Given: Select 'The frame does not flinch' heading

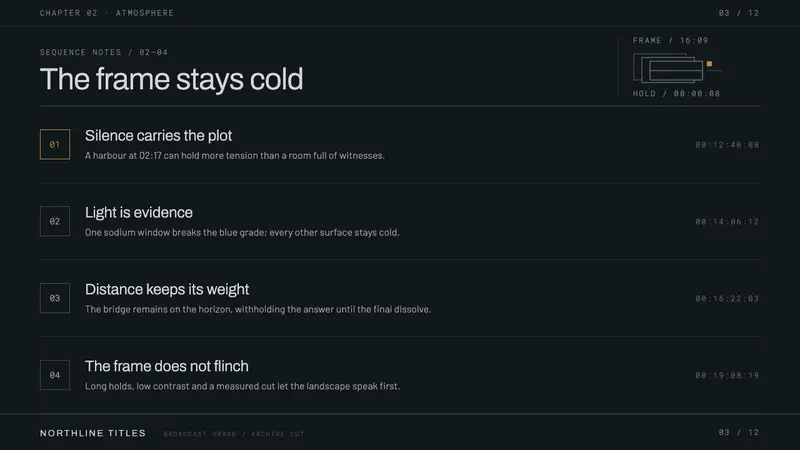Looking at the screenshot, I should 167,366.
